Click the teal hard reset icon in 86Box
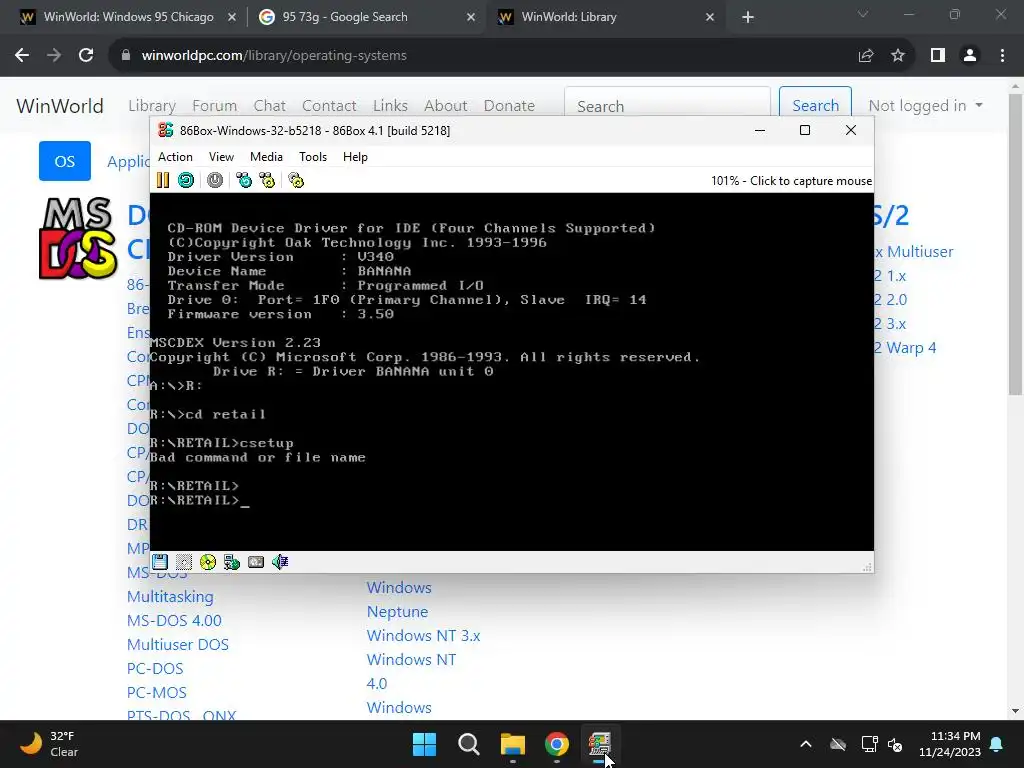The height and width of the screenshot is (768, 1024). [x=186, y=180]
